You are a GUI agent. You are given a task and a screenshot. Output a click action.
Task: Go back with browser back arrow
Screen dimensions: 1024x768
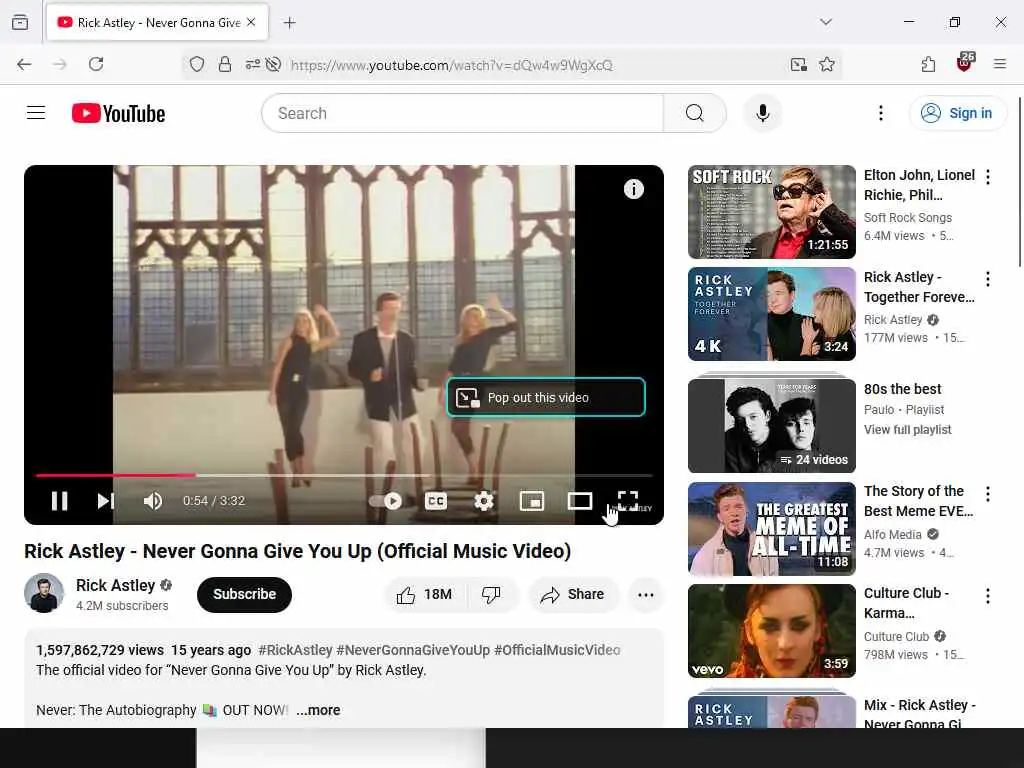coord(24,64)
